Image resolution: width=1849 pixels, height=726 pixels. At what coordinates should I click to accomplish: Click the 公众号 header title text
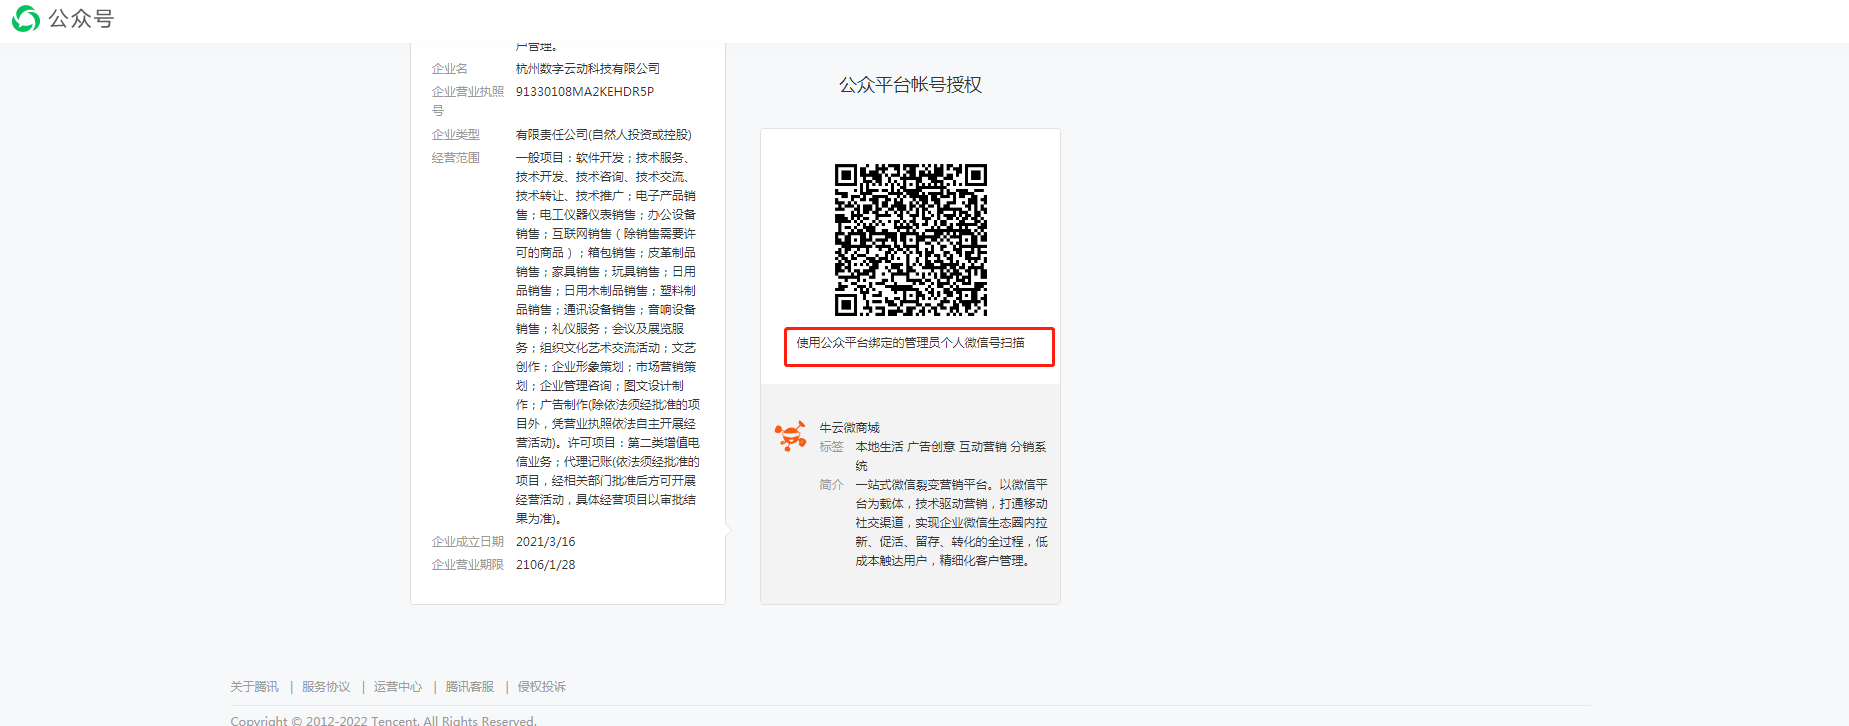tap(81, 19)
